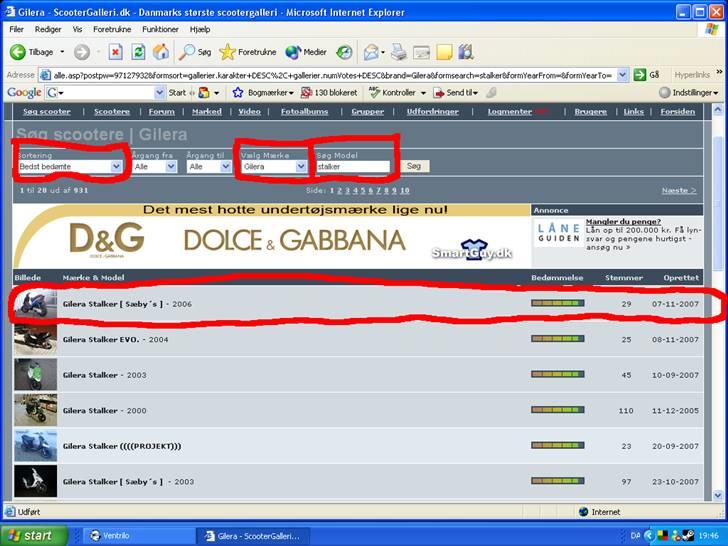
Task: Click the Søg button beside model field
Action: (414, 166)
